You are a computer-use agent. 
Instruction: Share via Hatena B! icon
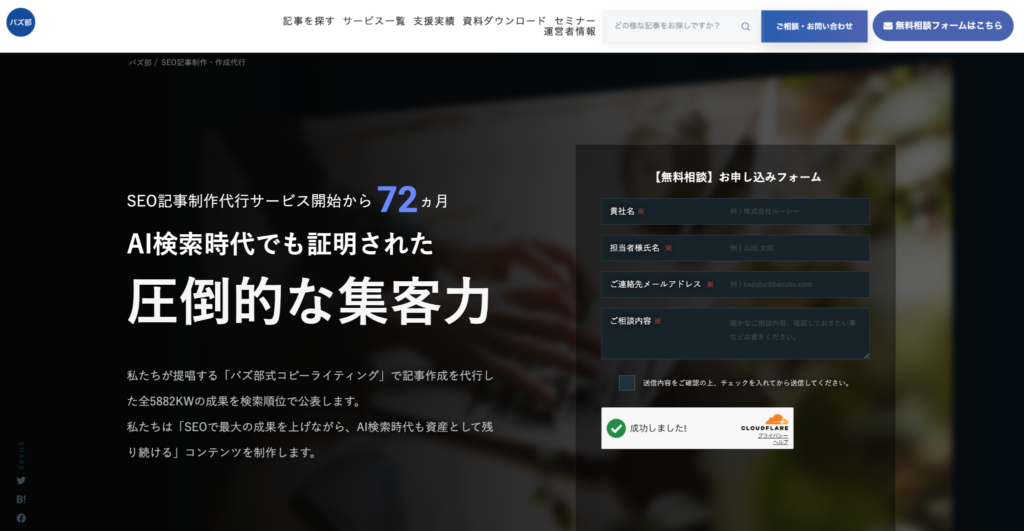21,499
